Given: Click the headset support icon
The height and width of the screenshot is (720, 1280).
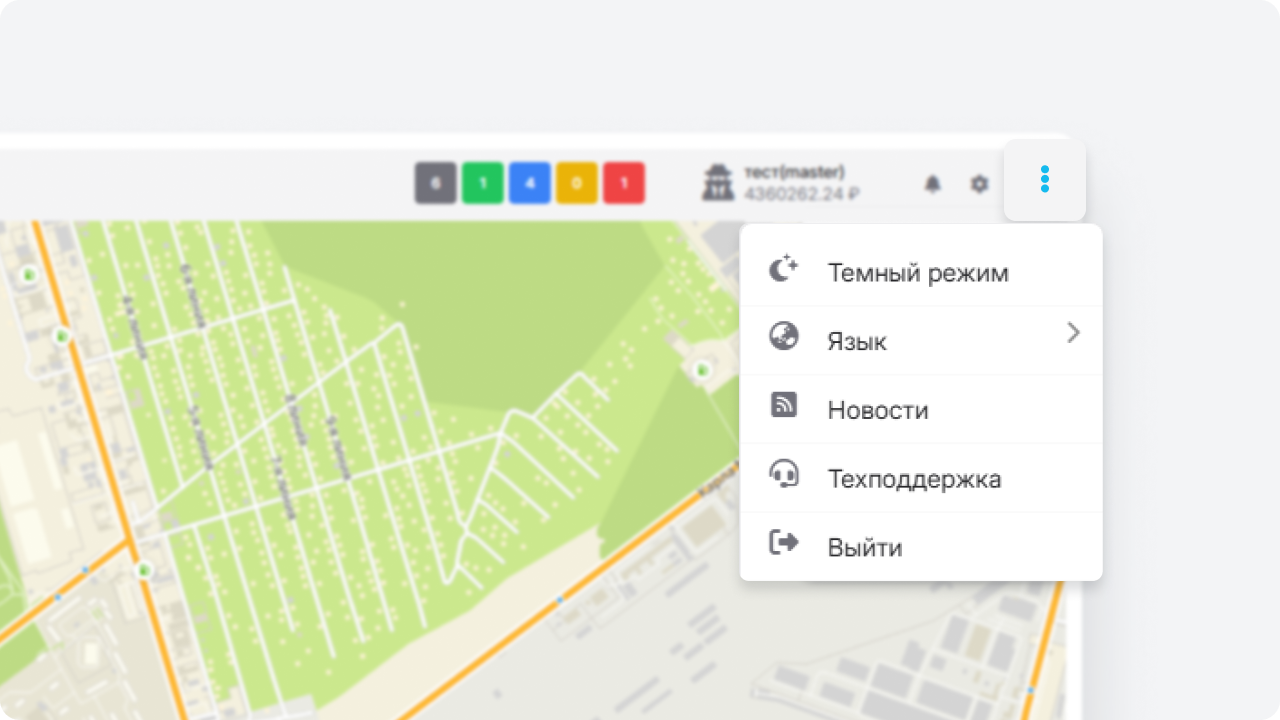Looking at the screenshot, I should pyautogui.click(x=783, y=474).
